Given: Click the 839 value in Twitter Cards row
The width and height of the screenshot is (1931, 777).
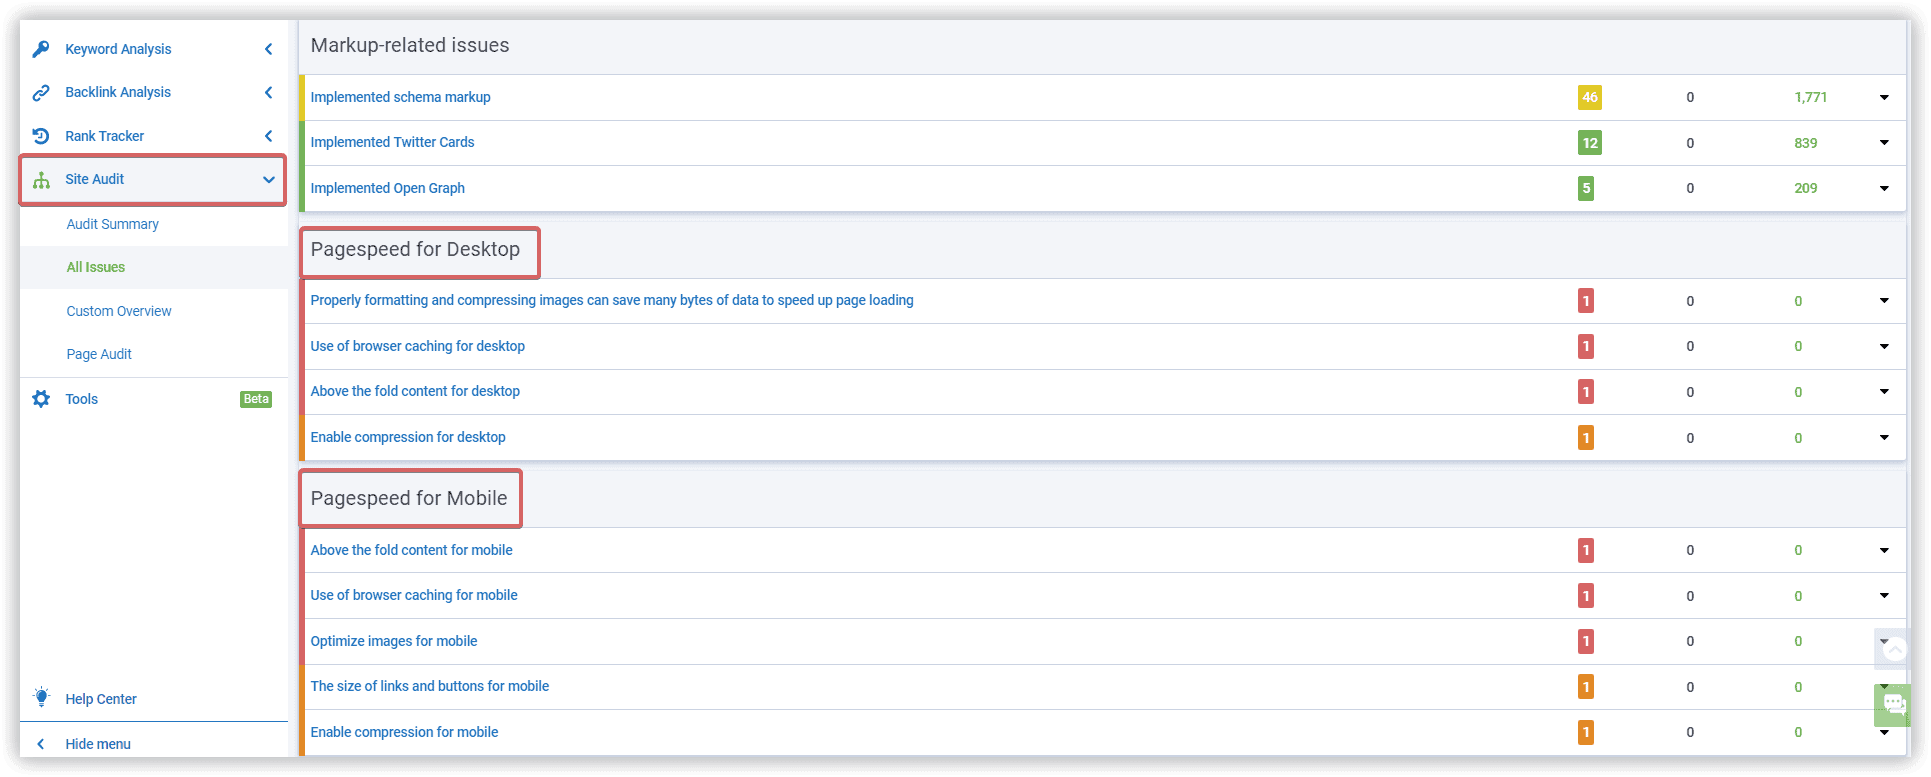Looking at the screenshot, I should [1805, 143].
